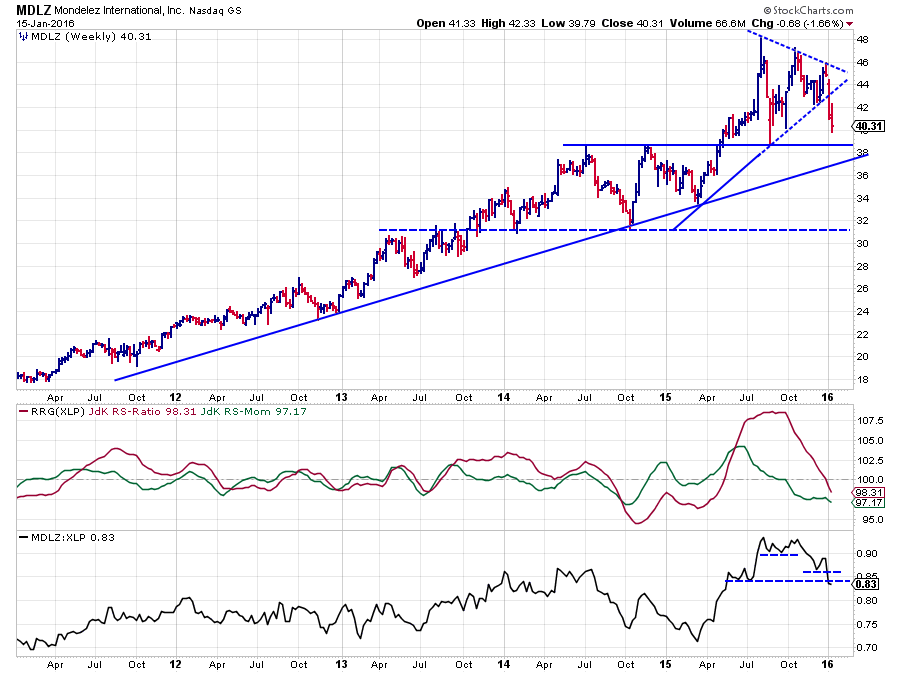Click the MDLZ ticker symbol title
Image resolution: width=900 pixels, height=673 pixels.
click(33, 10)
